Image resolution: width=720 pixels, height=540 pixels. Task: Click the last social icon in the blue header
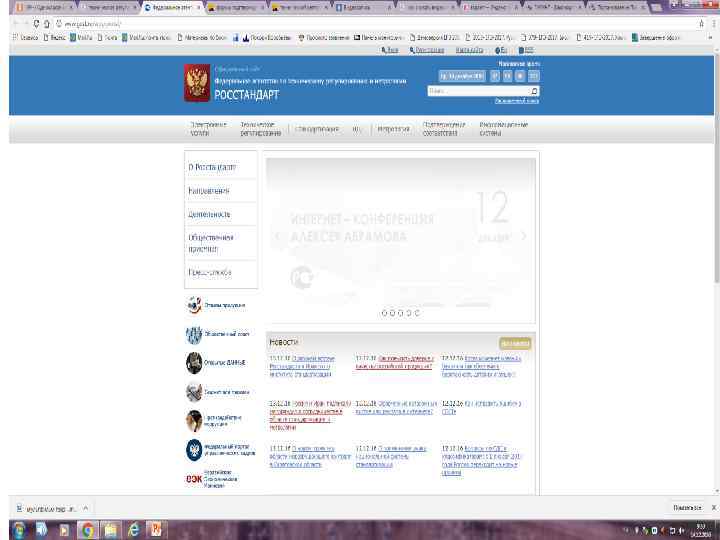pyautogui.click(x=534, y=76)
